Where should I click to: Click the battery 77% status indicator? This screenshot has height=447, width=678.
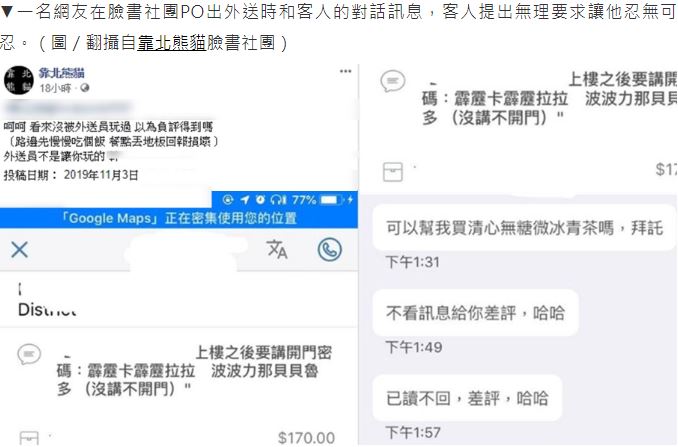[318, 200]
